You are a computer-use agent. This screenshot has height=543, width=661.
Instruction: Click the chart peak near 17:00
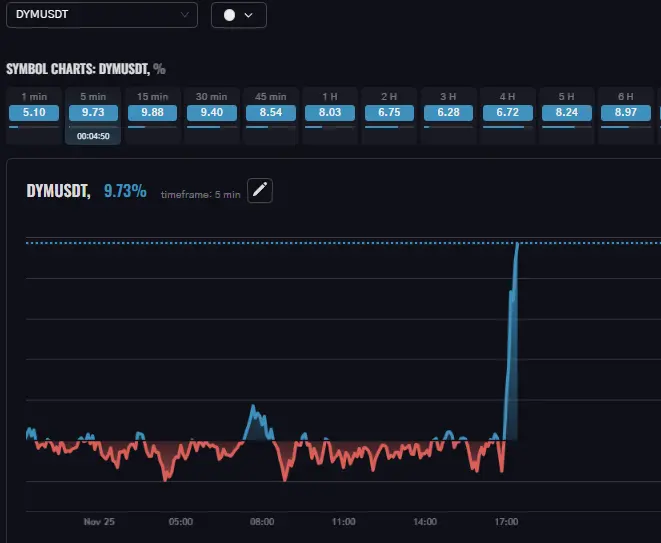517,244
